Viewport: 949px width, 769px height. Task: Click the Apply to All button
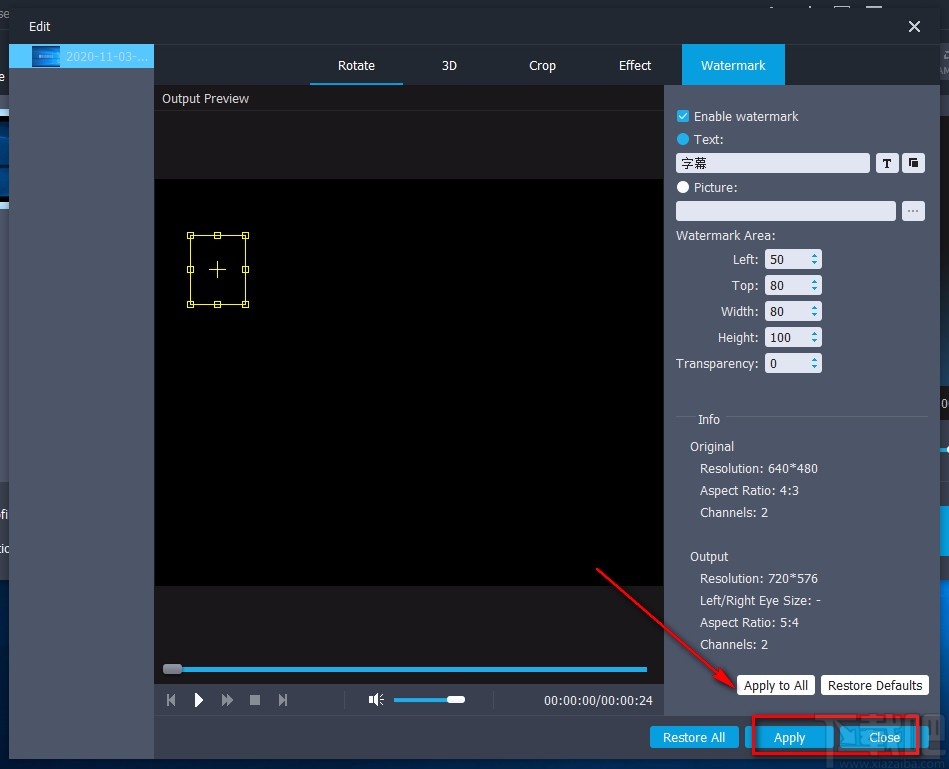point(775,685)
